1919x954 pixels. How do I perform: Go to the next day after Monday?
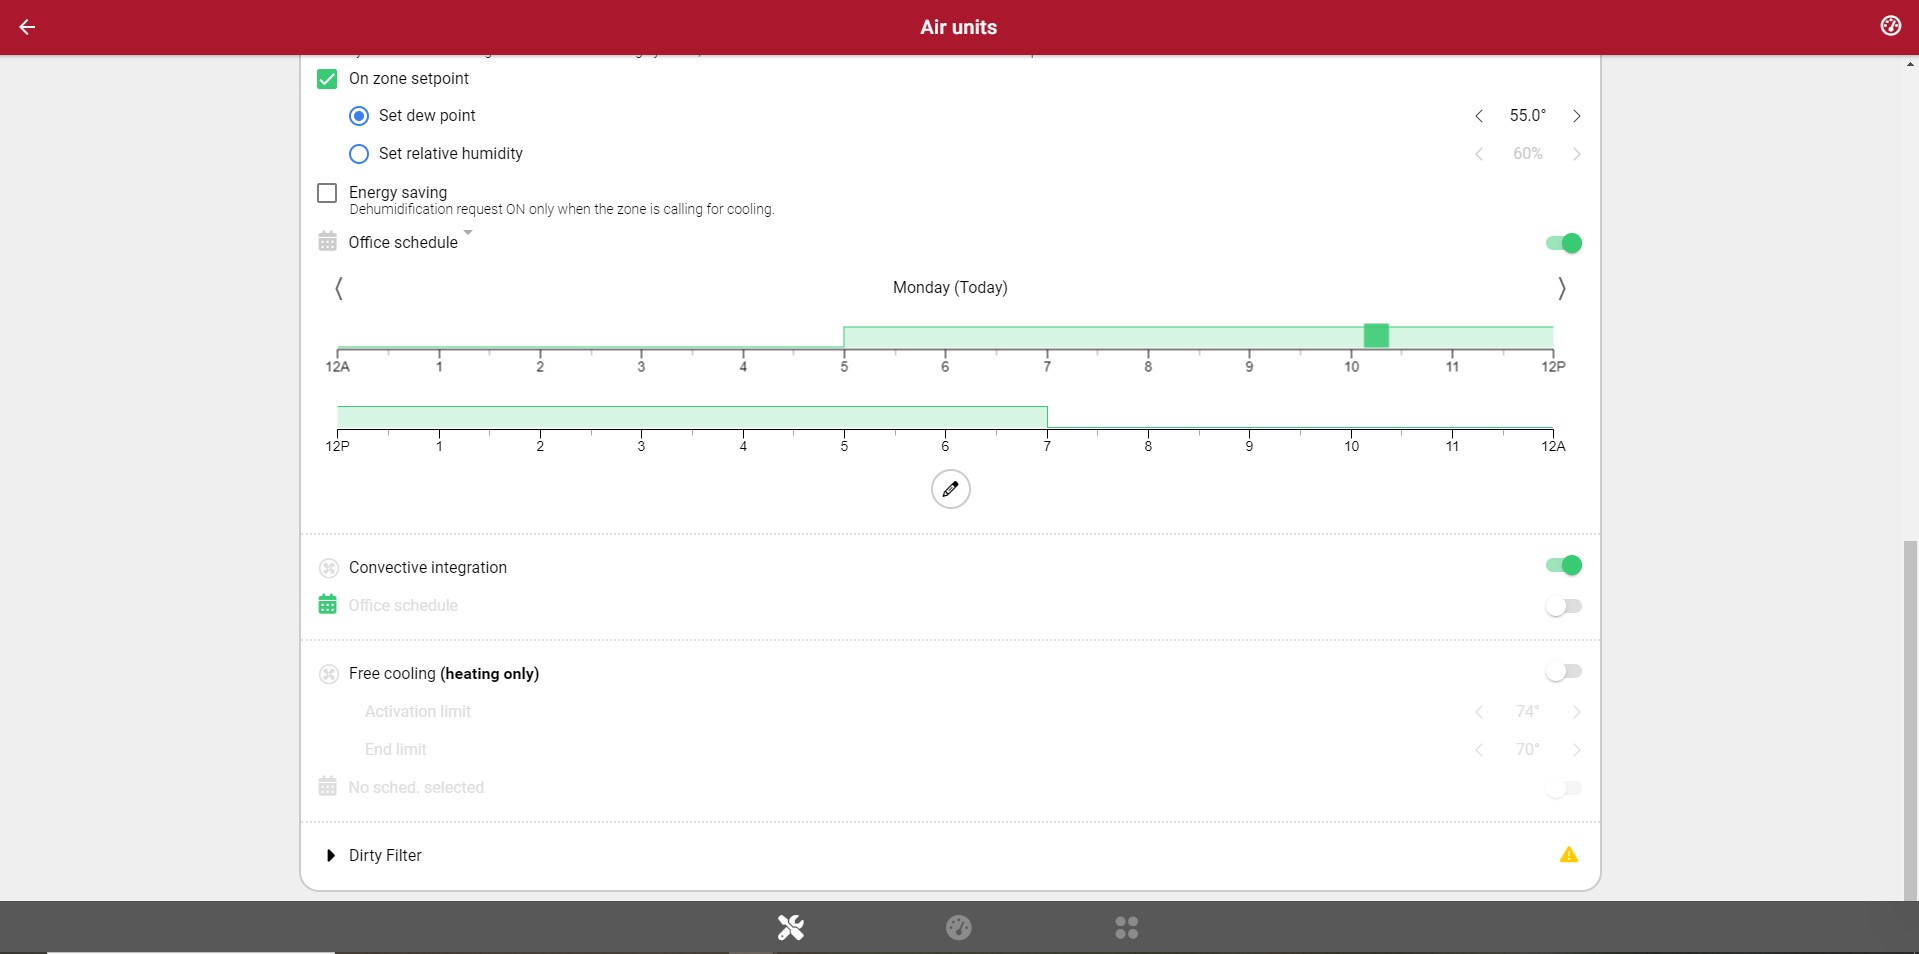click(x=1561, y=288)
